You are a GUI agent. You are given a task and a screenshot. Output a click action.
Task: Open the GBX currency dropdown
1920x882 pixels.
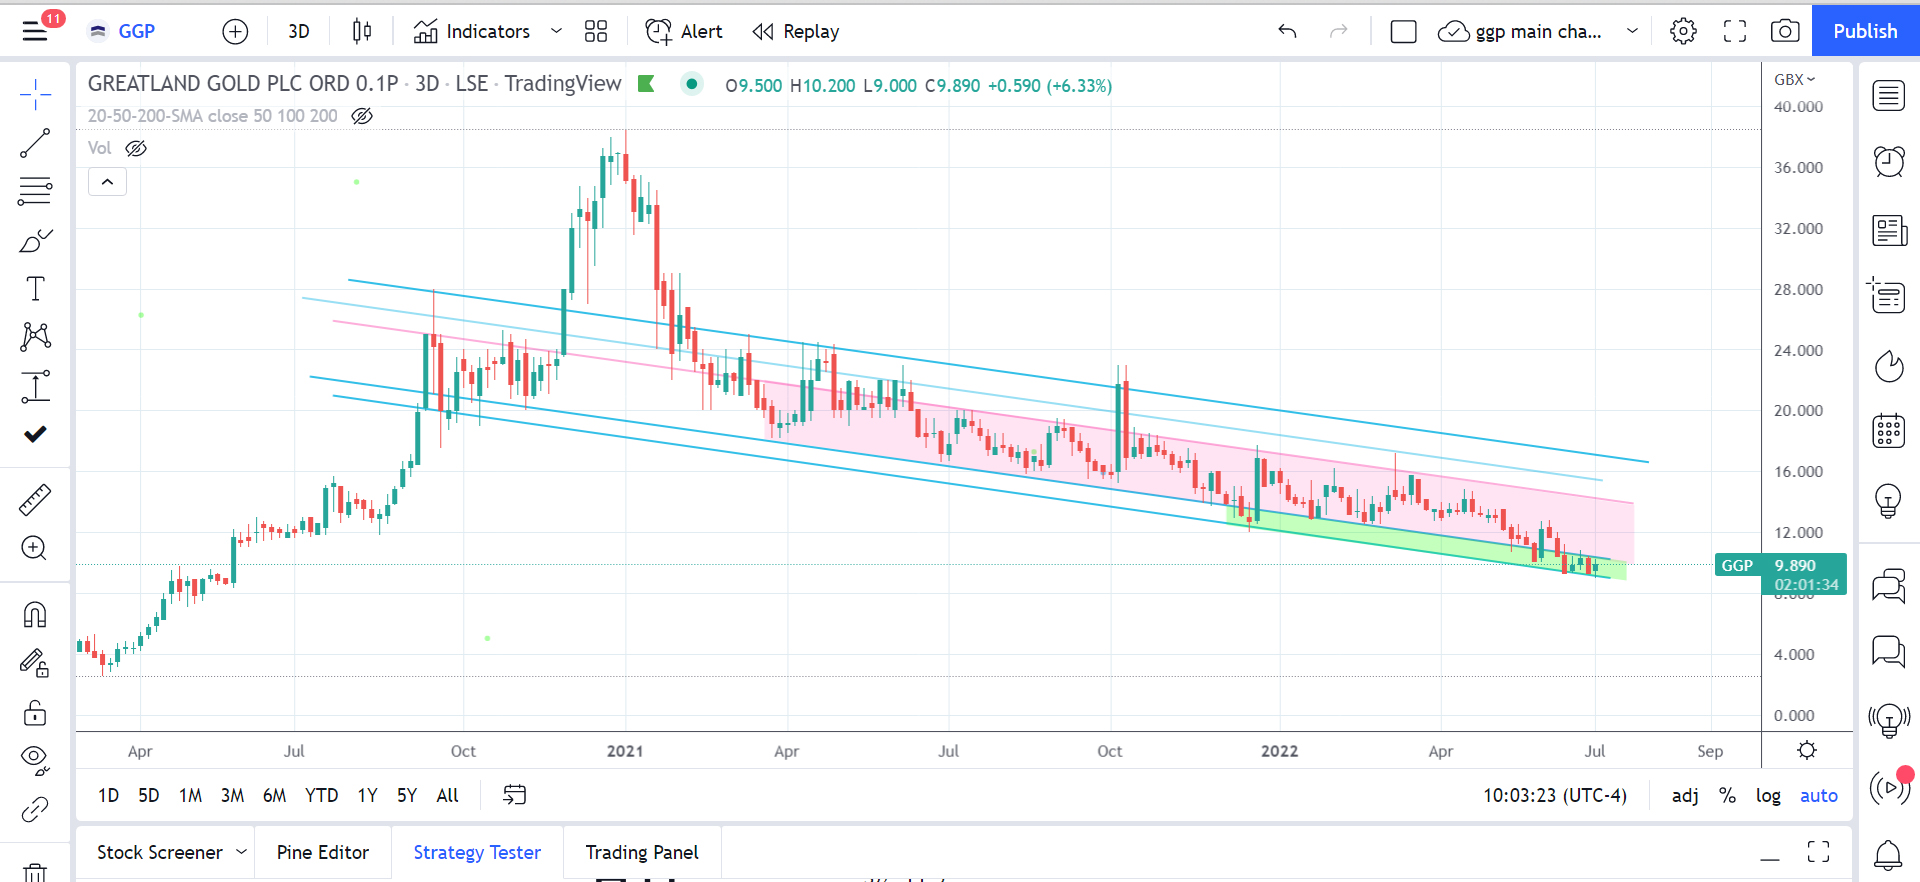(1794, 80)
